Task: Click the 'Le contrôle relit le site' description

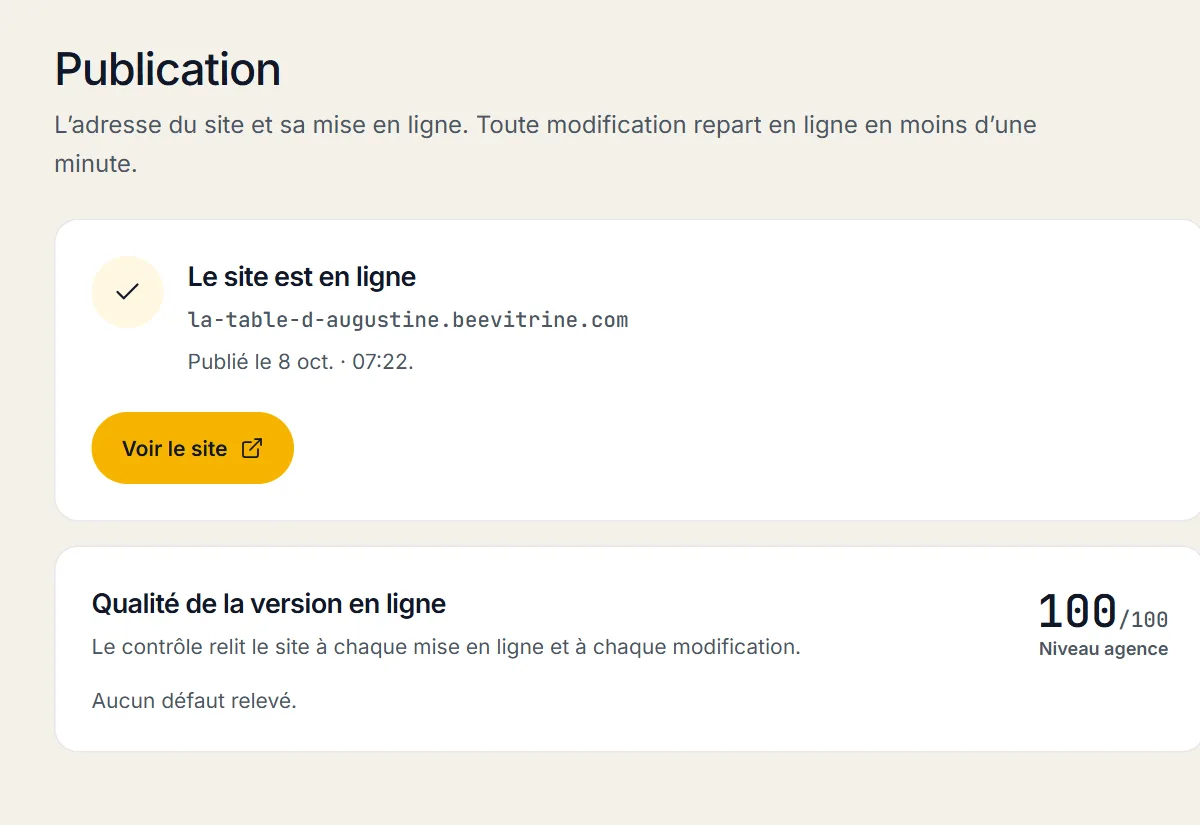Action: [x=446, y=647]
